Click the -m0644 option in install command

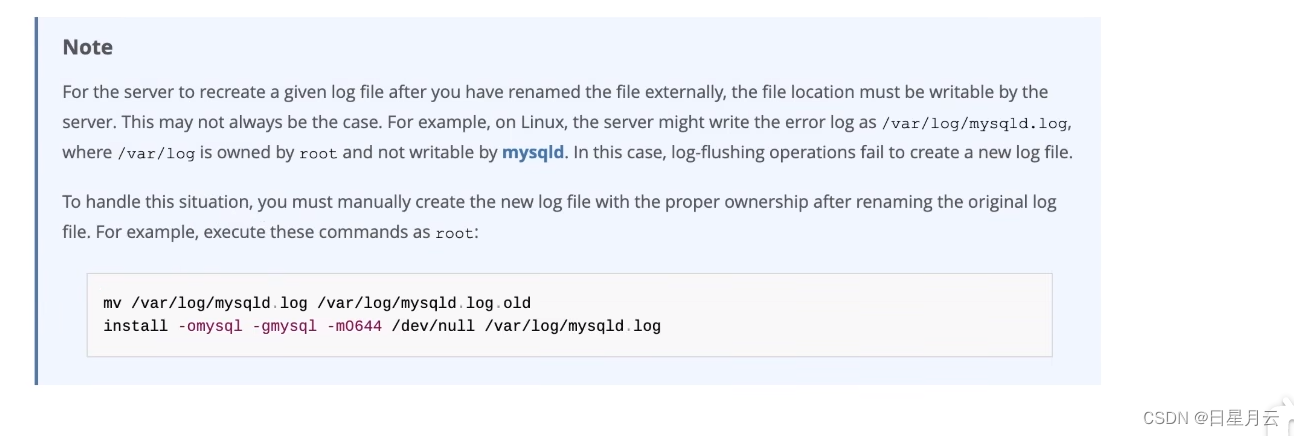[354, 326]
